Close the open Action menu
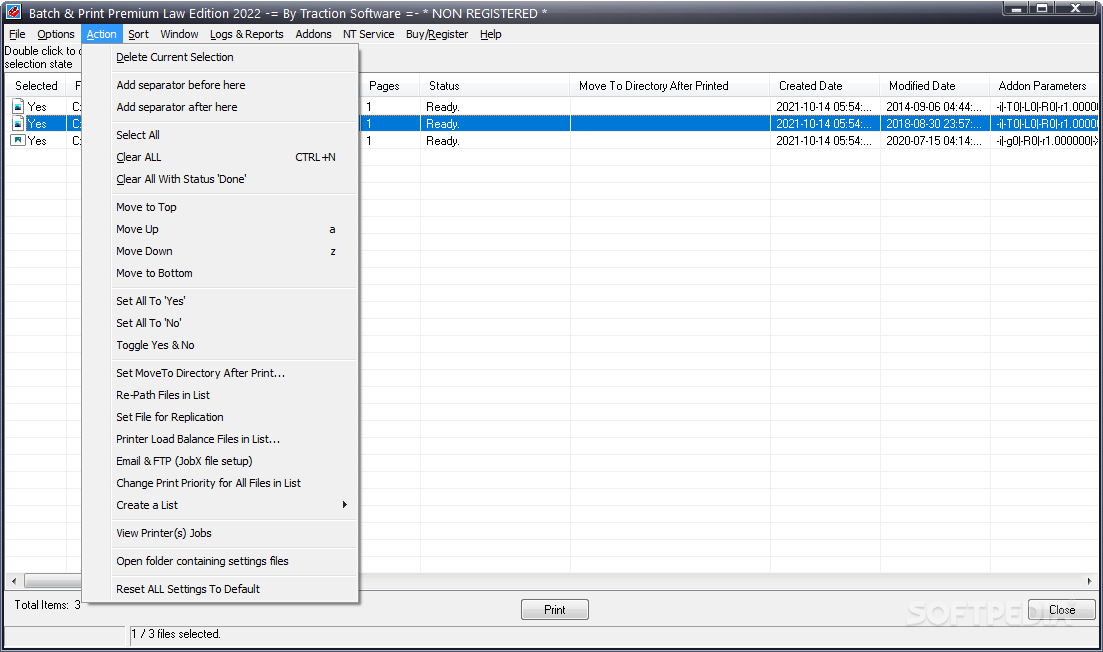This screenshot has height=652, width=1103. click(101, 34)
